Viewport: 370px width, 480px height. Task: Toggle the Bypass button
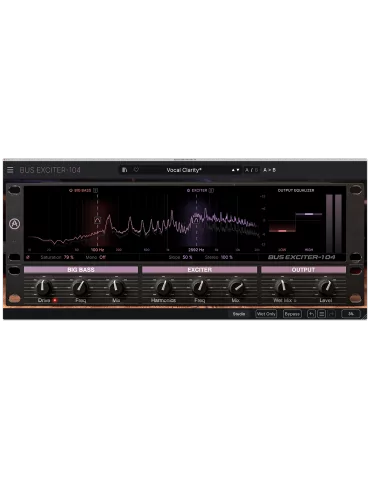pyautogui.click(x=292, y=314)
